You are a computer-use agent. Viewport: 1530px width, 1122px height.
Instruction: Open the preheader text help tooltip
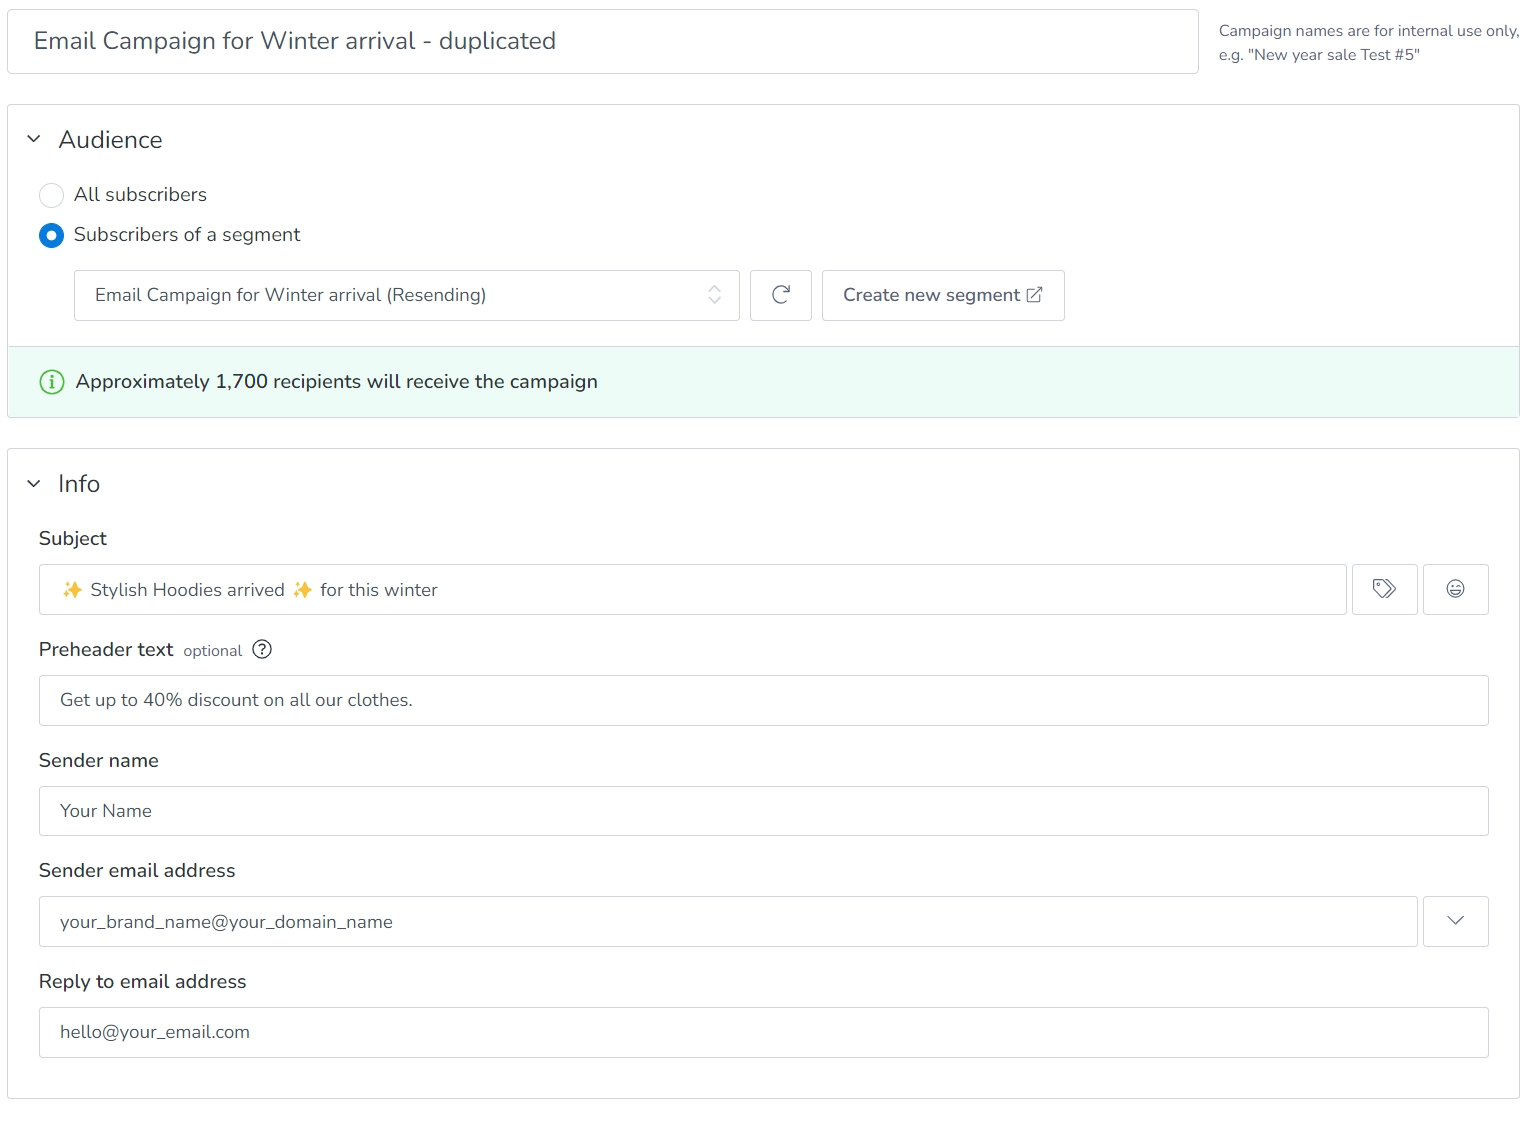[x=262, y=650]
